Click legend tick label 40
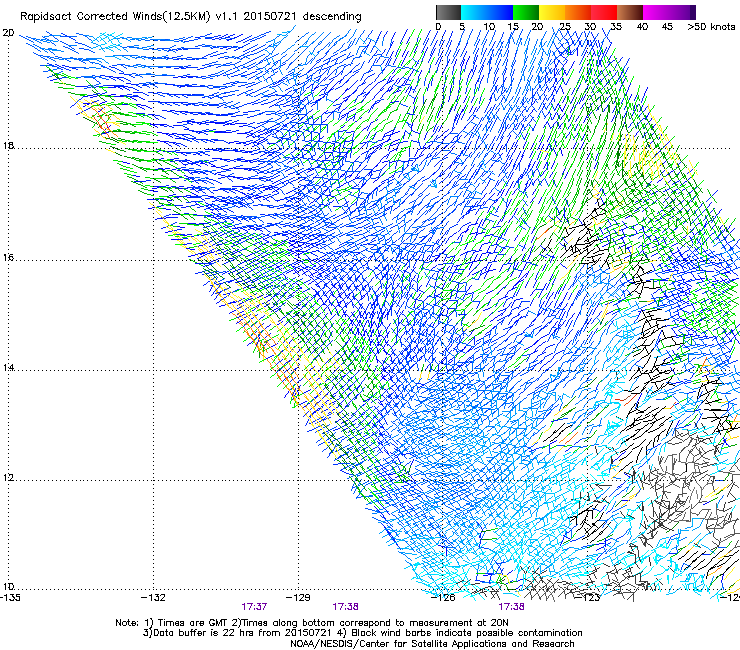Viewport: 740px width, 650px height. click(642, 27)
